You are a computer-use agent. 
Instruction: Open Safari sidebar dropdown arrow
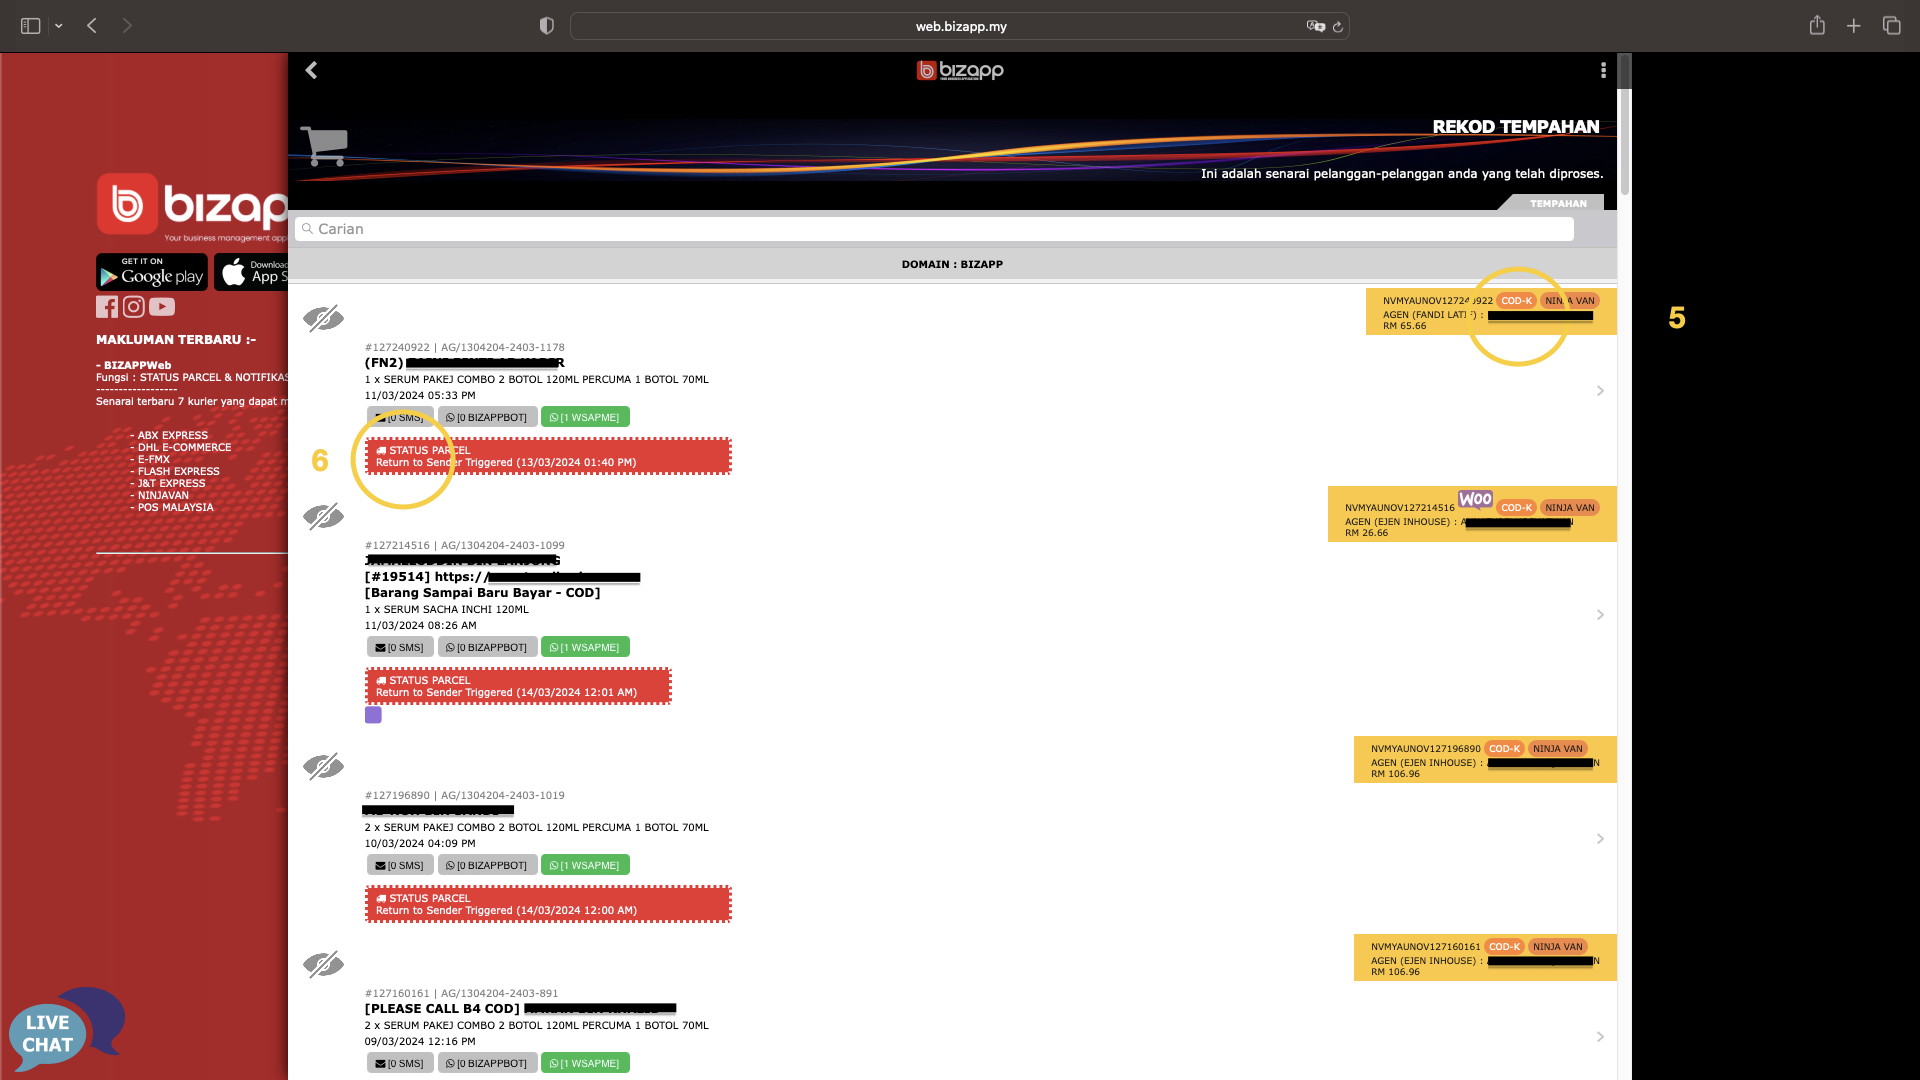click(x=59, y=26)
